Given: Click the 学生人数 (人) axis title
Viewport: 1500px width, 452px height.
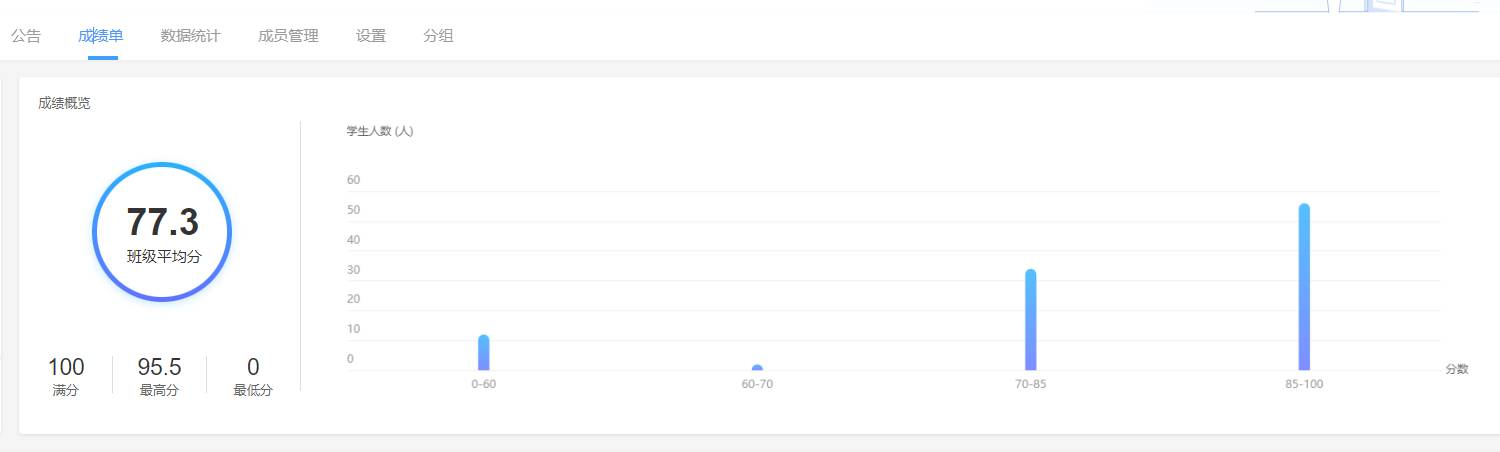Looking at the screenshot, I should (380, 131).
